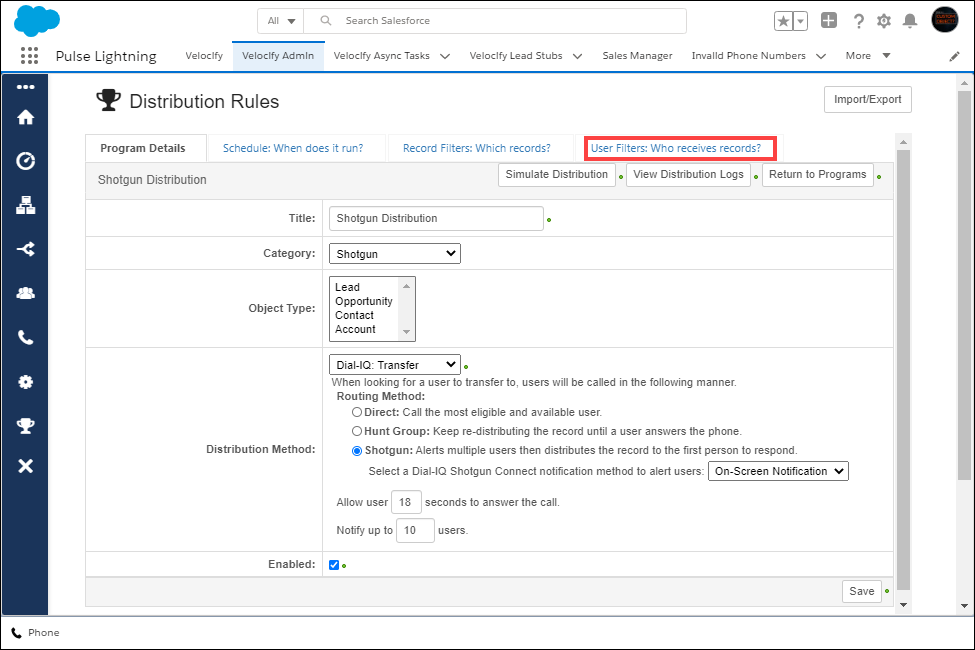Expand the Invalid Phone Numbers chevron
975x650 pixels.
tap(821, 56)
